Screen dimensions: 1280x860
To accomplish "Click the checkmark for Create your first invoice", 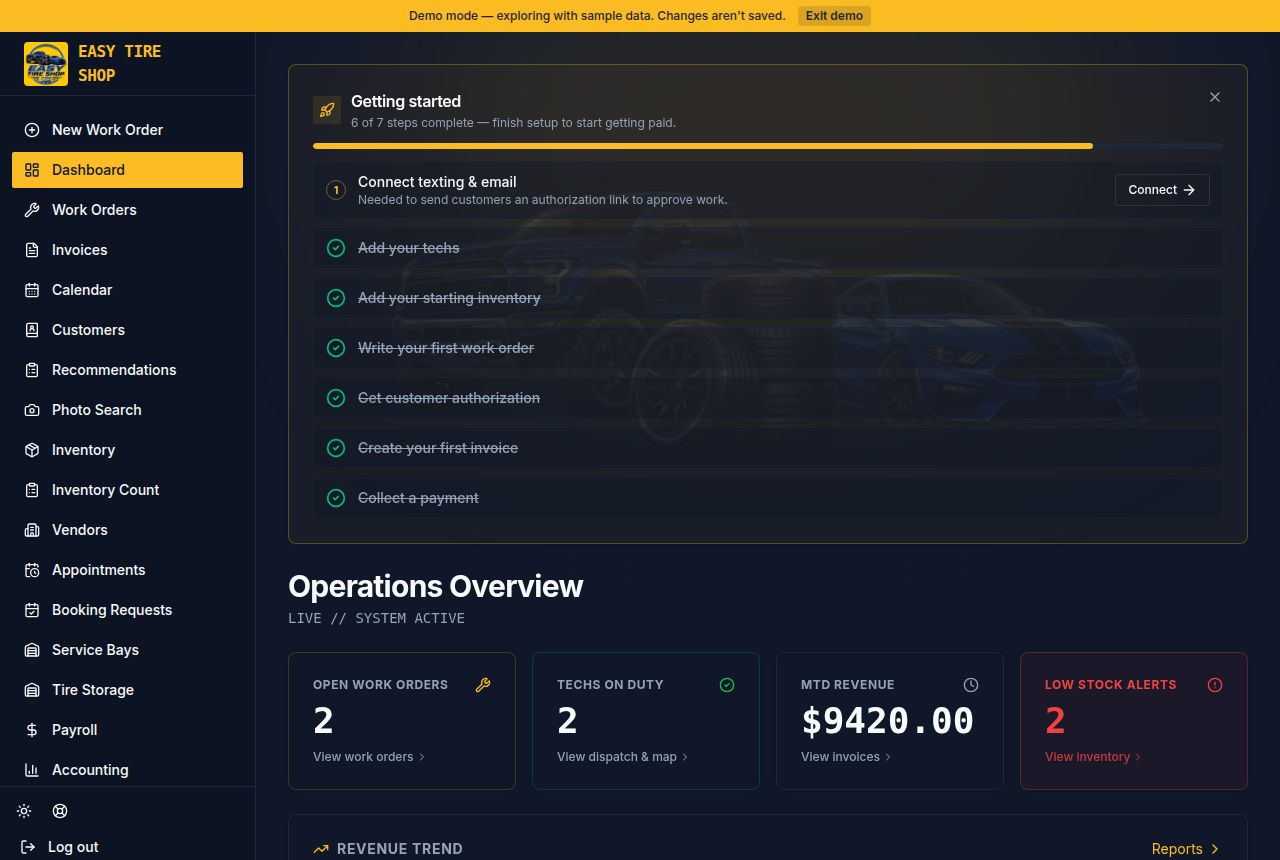I will pyautogui.click(x=336, y=448).
